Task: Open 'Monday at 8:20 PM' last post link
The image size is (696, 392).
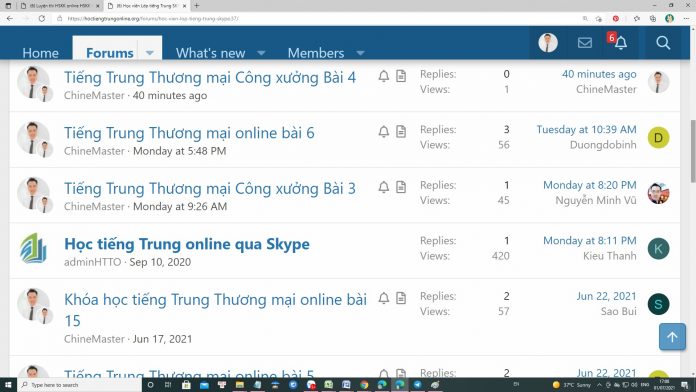Action: (589, 185)
